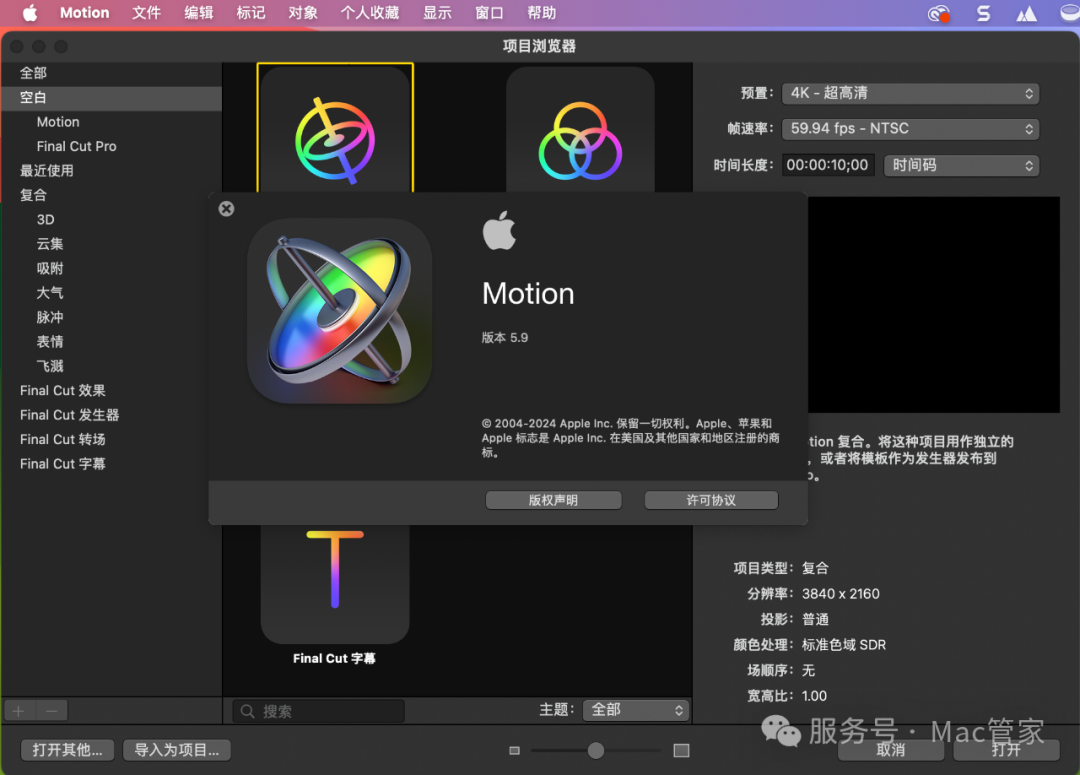Open the 窗口 menu

[488, 13]
